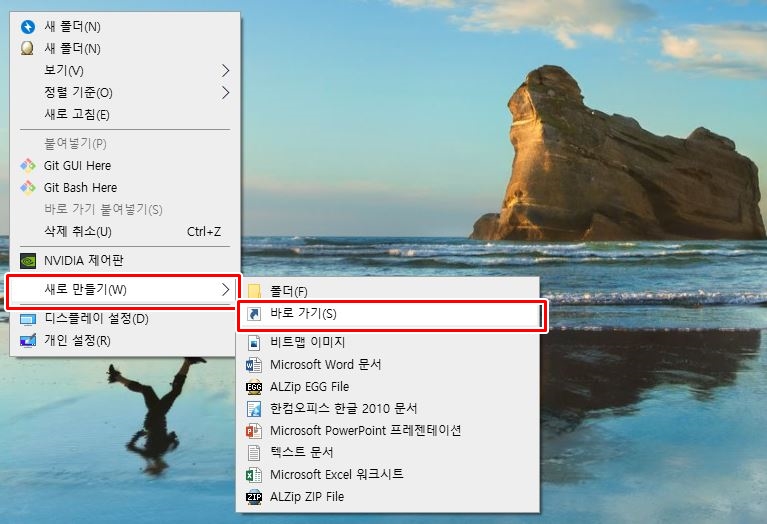The height and width of the screenshot is (524, 767).
Task: Choose 붙여넣기(P) in the context menu
Action: point(125,143)
